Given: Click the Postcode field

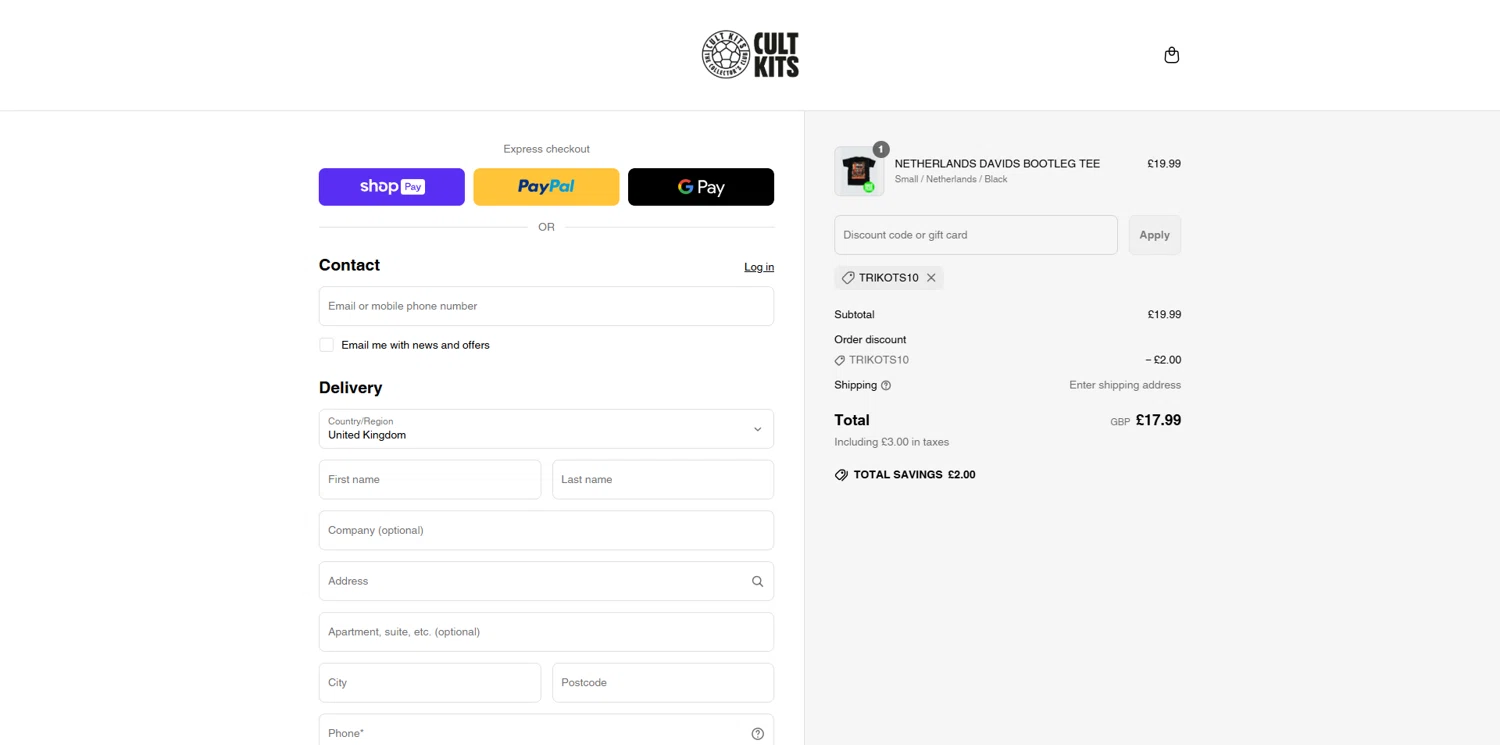Looking at the screenshot, I should [663, 683].
